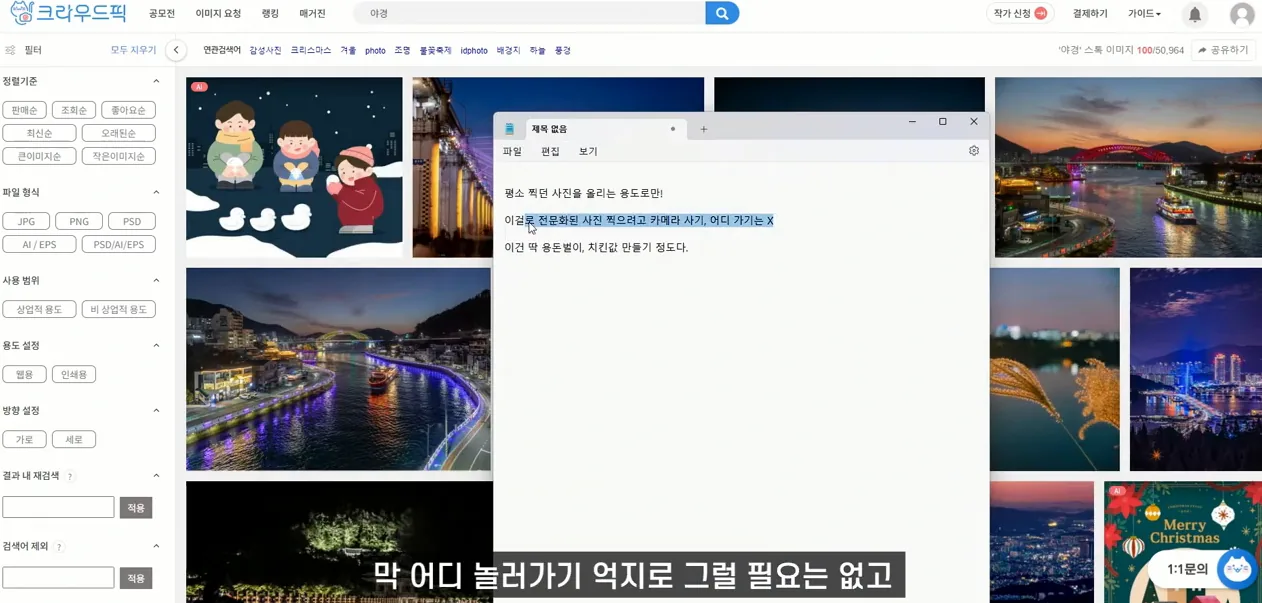Focus the 결과 내 재검색 text field
This screenshot has height=603, width=1262.
(58, 507)
